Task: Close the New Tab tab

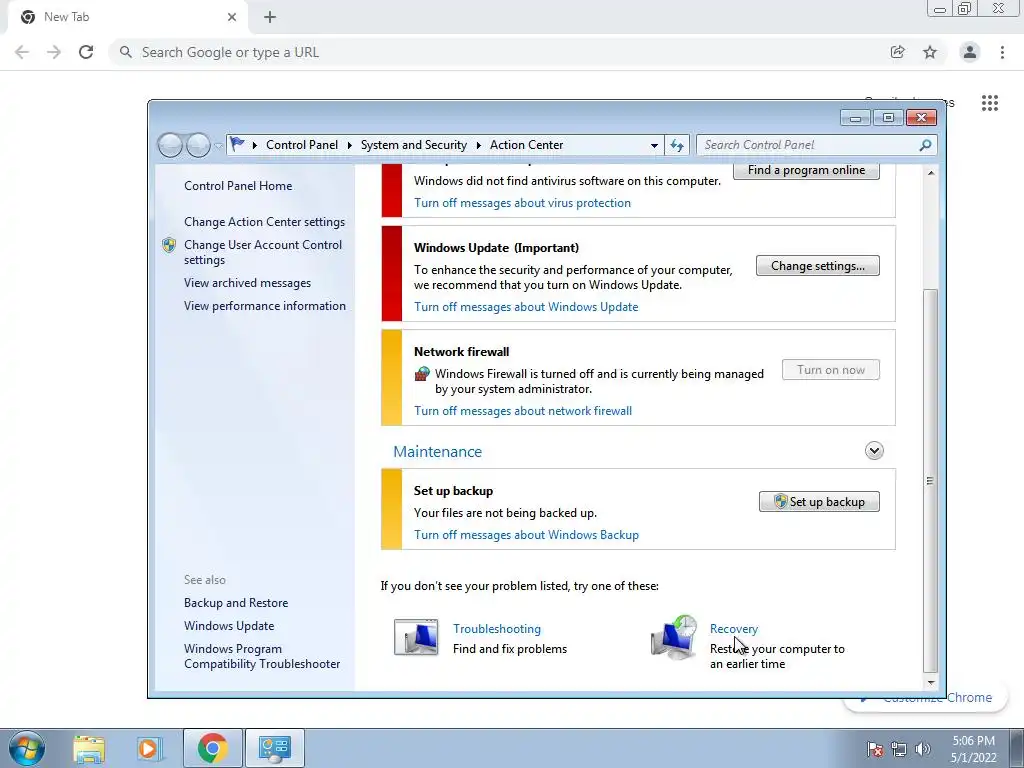Action: tap(232, 17)
